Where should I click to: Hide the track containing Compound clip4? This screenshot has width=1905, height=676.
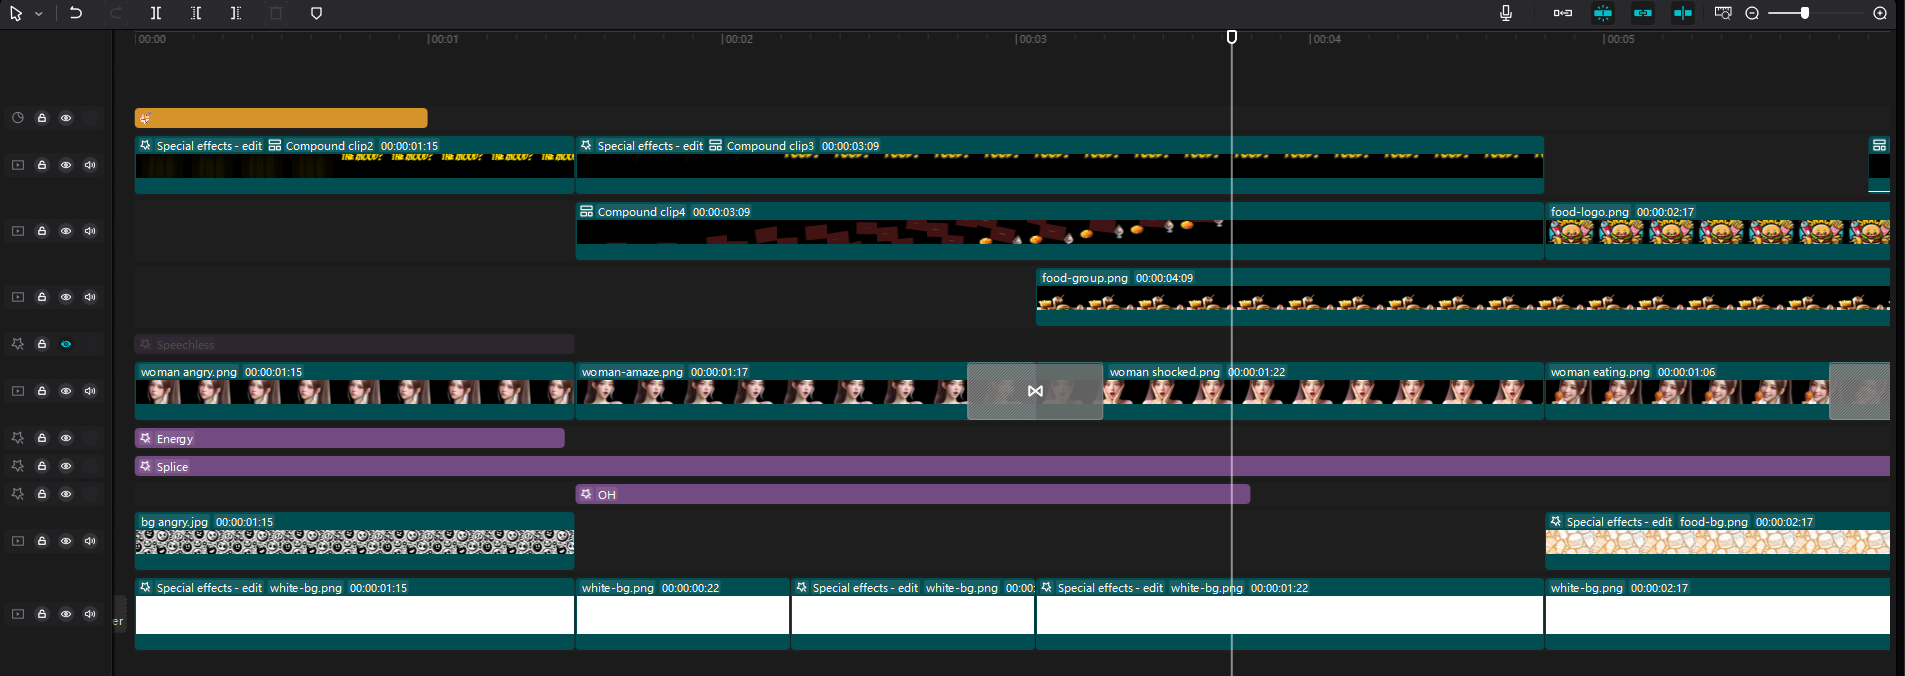point(66,231)
